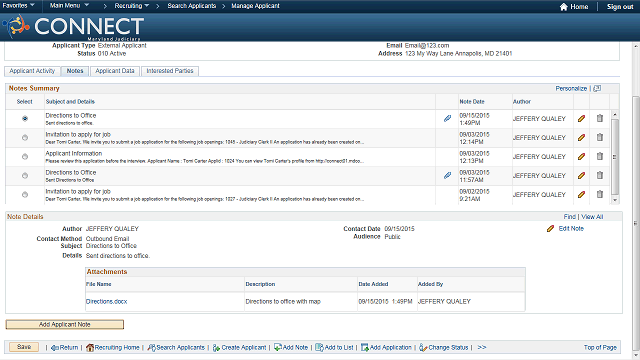This screenshot has width=640, height=360.
Task: Click the Add to List icon
Action: [319, 347]
